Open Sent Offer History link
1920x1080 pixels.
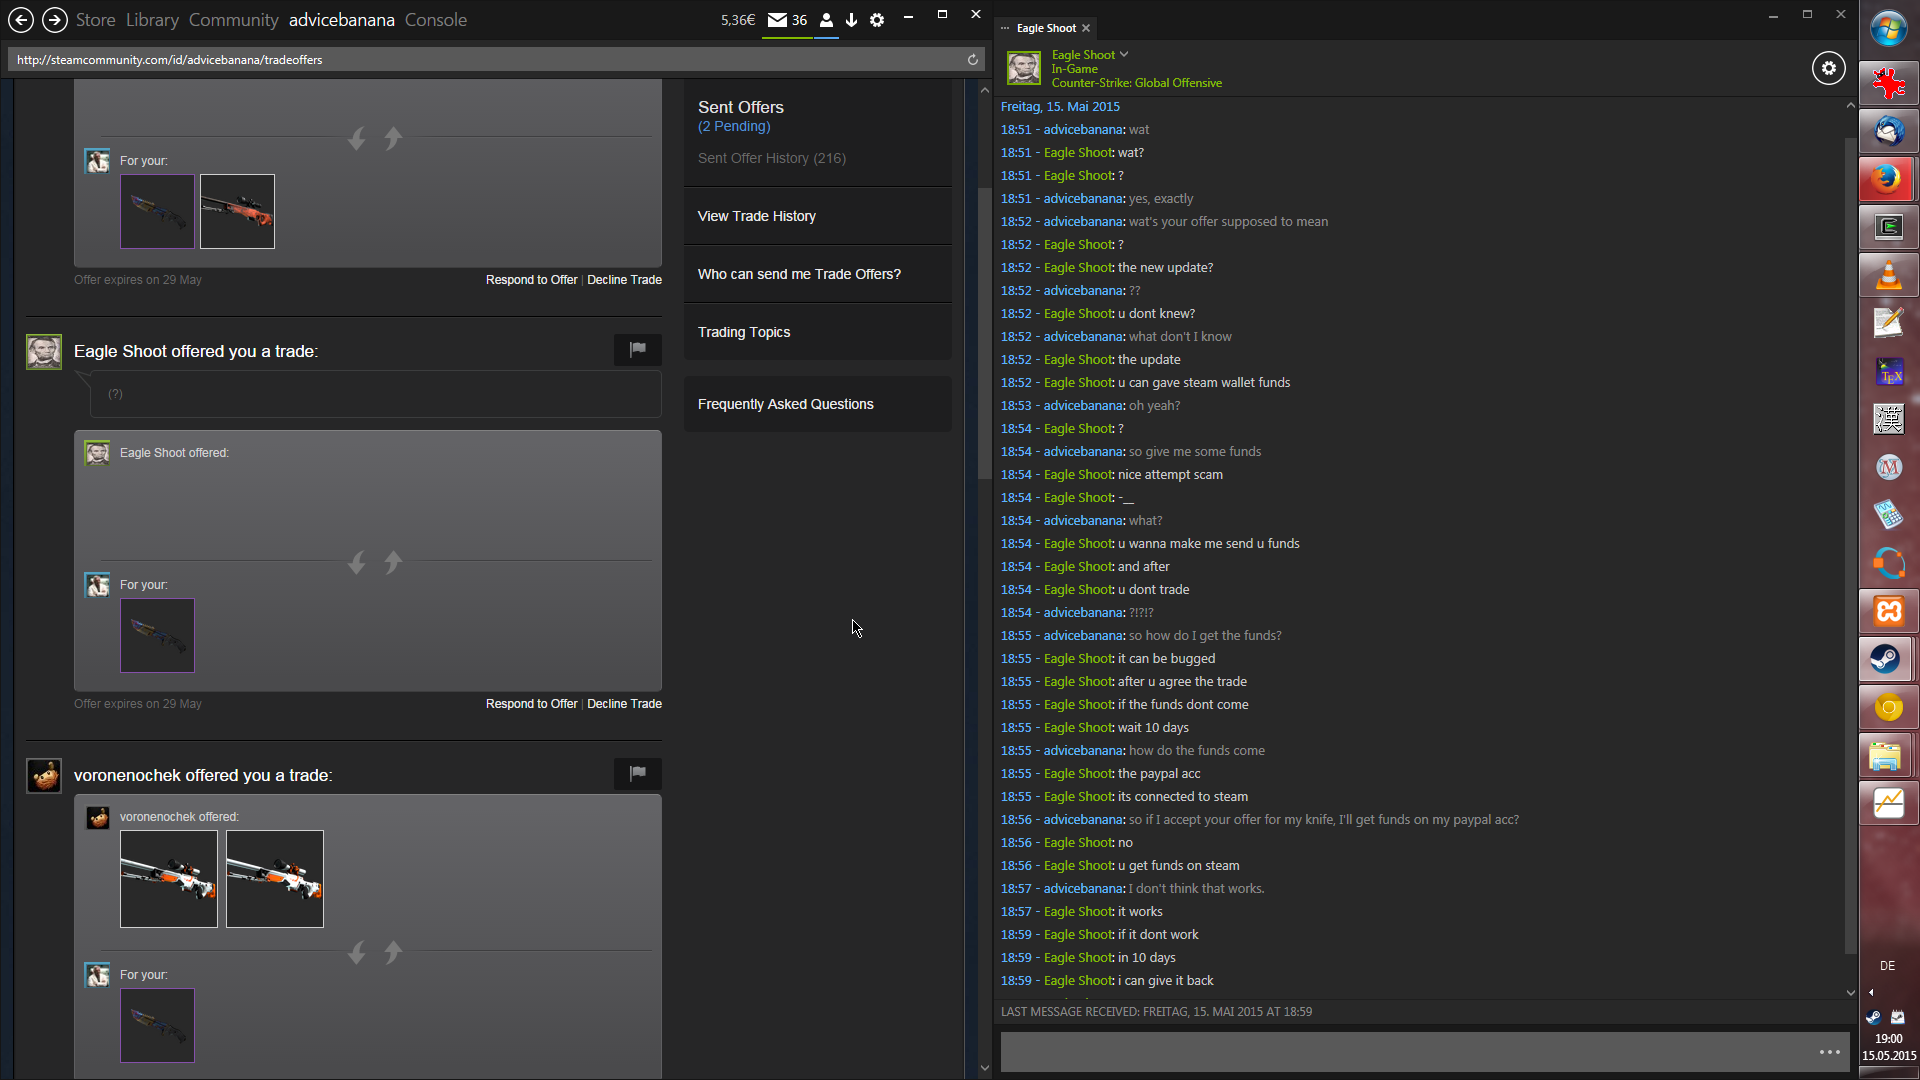point(771,158)
